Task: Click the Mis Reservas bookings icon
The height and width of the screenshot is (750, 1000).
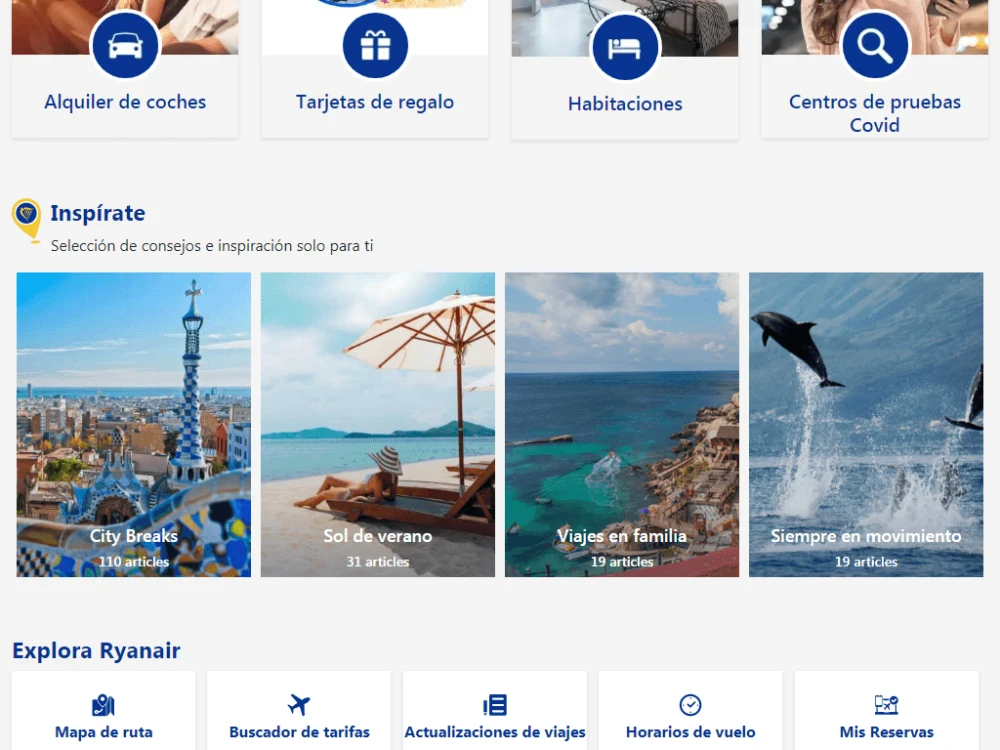Action: click(886, 705)
